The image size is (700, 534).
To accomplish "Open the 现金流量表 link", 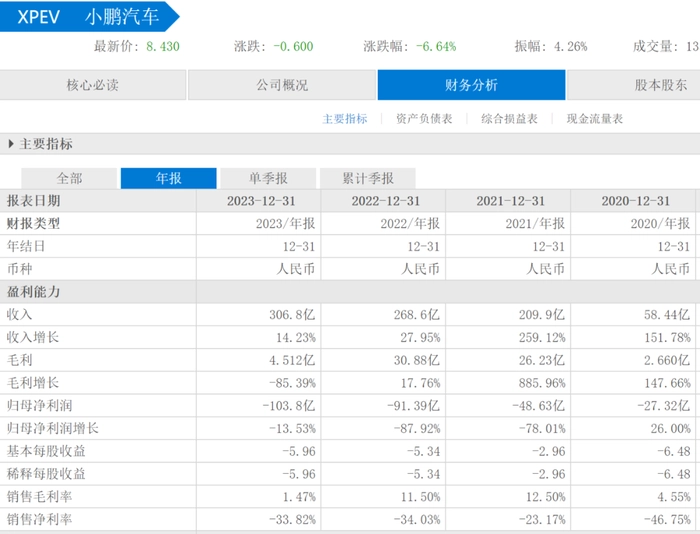I will (594, 119).
